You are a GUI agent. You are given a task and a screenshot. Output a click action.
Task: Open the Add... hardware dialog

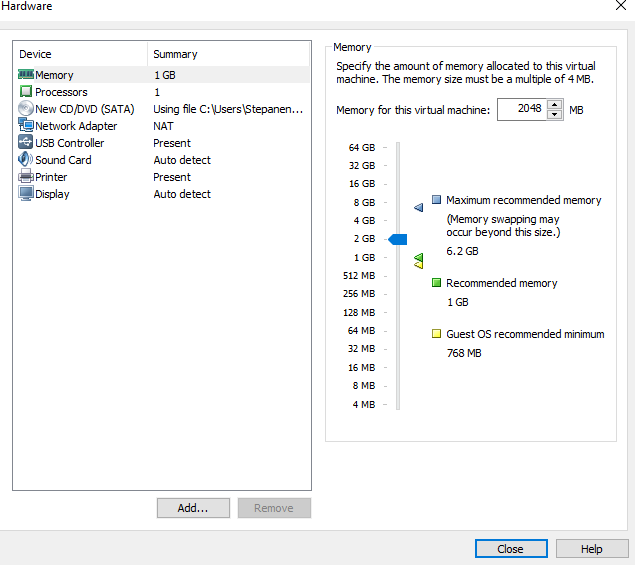193,508
